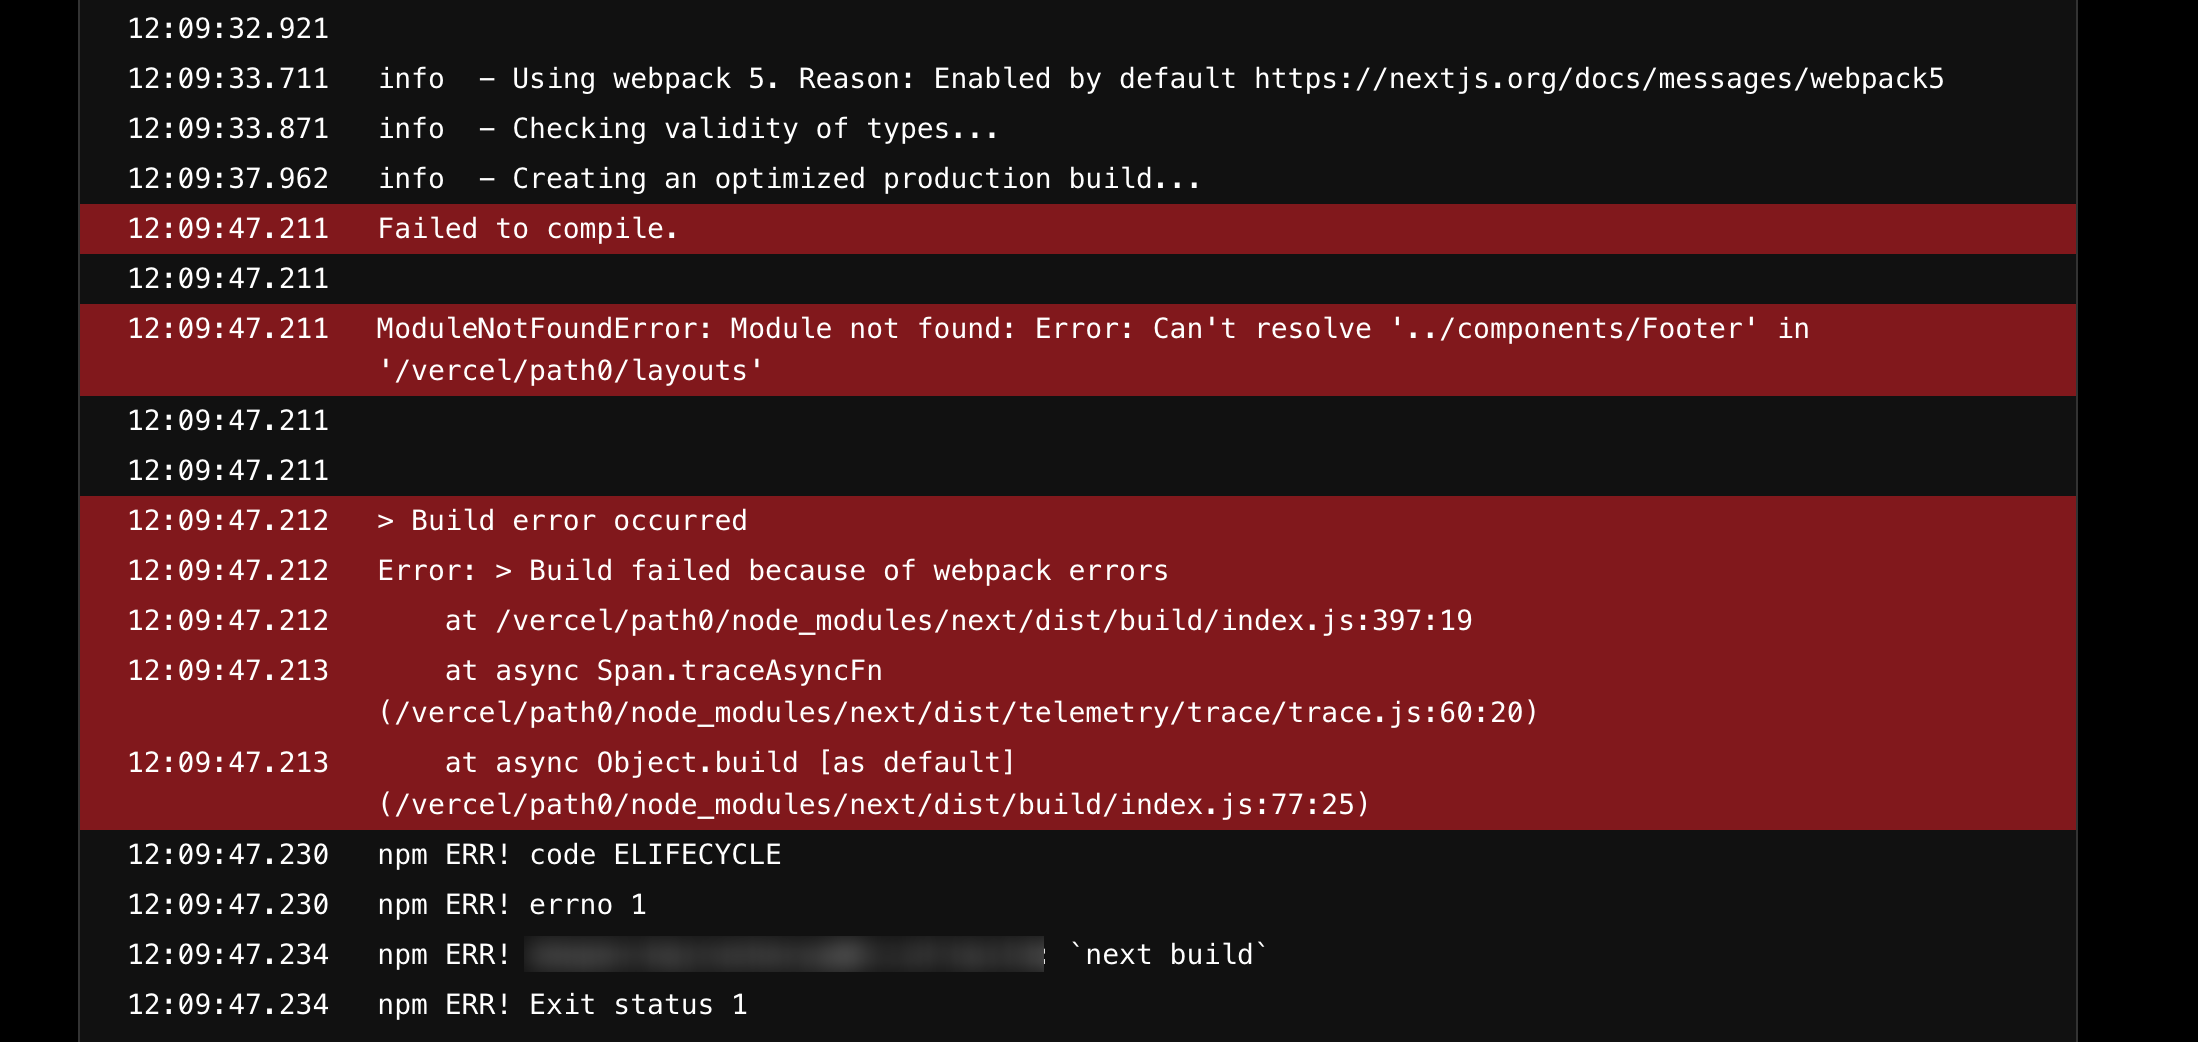This screenshot has height=1042, width=2198.
Task: Click "Creating an optimized production build..." line
Action: (856, 179)
